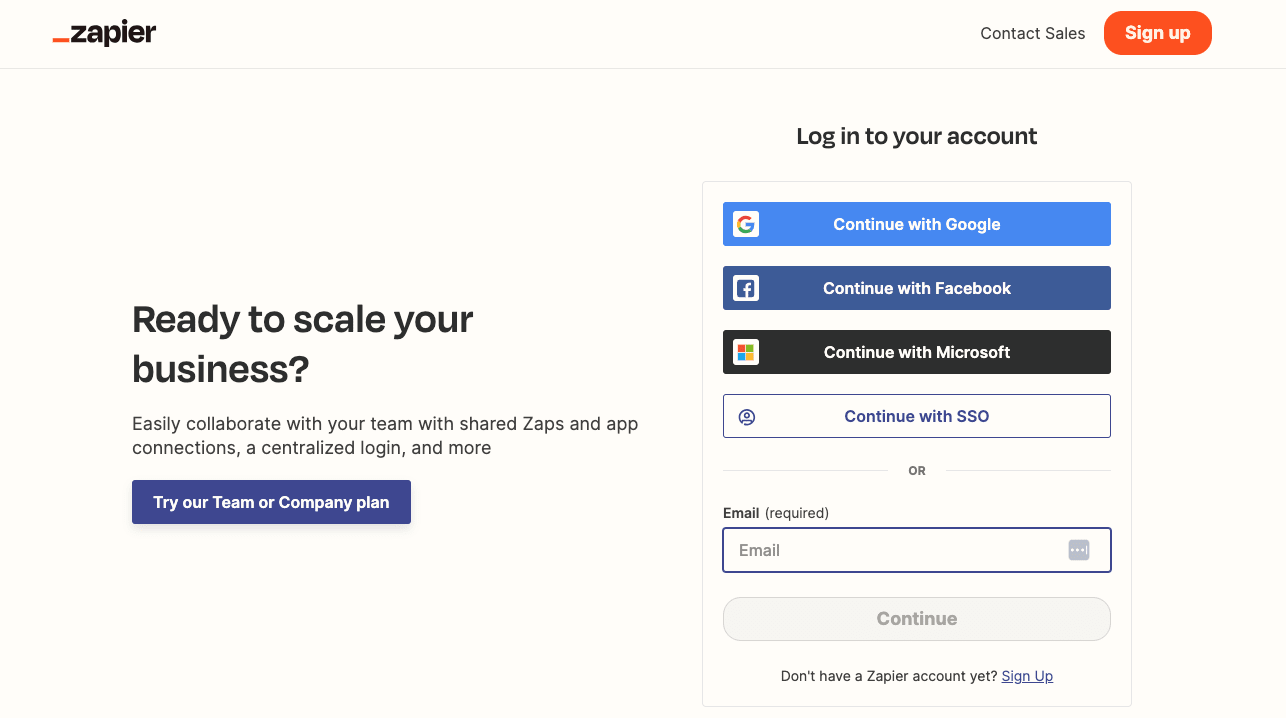Click the autofill dots icon in the Email field
The width and height of the screenshot is (1286, 718).
coord(1079,549)
